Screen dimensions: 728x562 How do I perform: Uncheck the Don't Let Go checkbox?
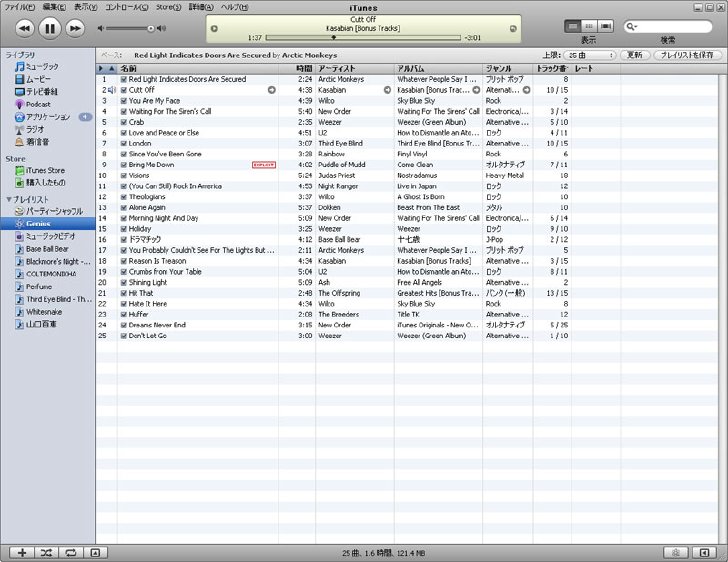[x=124, y=336]
